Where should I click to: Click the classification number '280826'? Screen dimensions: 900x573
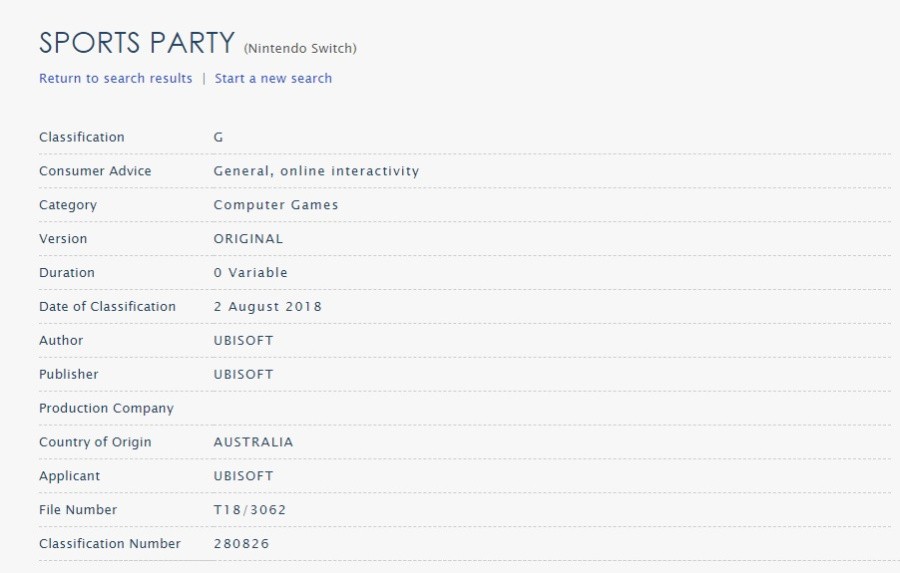[241, 544]
